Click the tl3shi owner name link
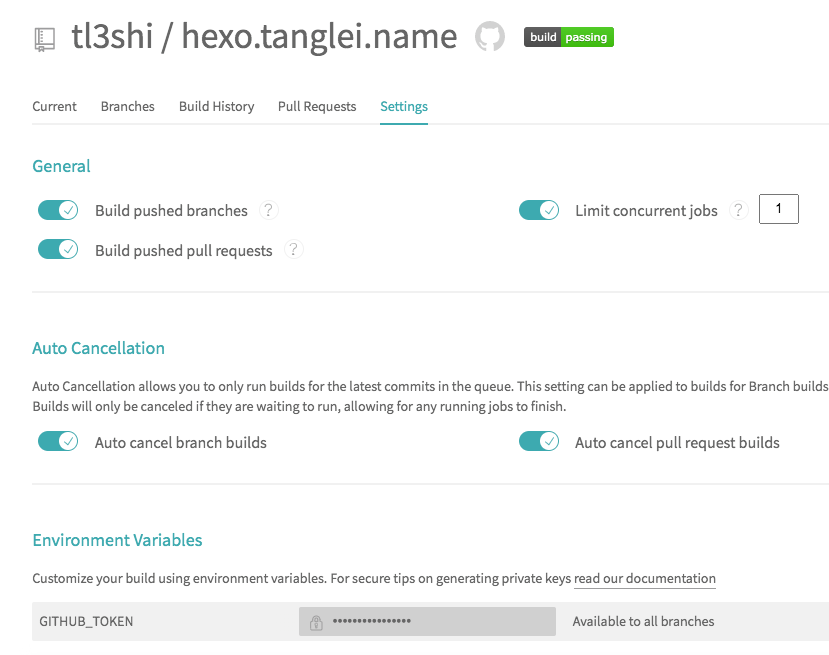The height and width of the screenshot is (655, 829). (110, 38)
